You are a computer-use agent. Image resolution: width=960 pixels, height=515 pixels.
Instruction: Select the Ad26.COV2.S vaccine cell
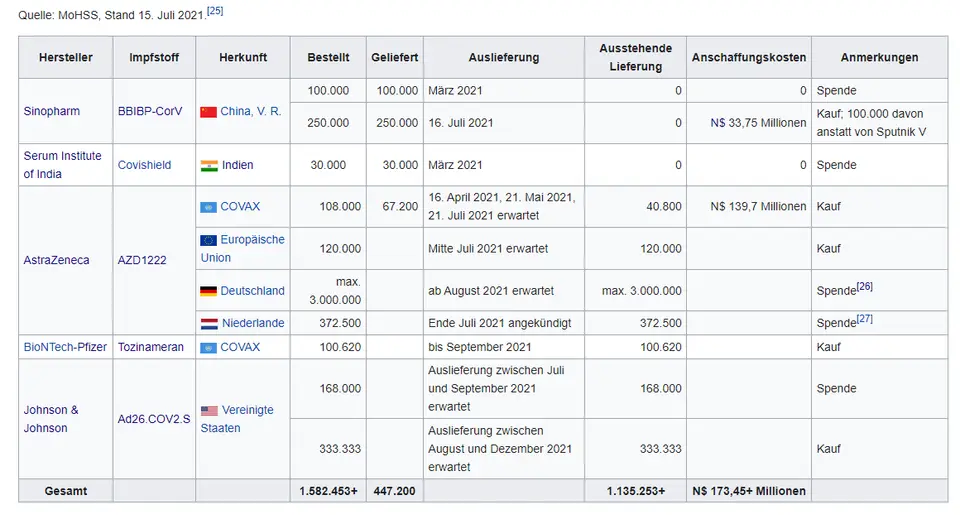pos(154,419)
